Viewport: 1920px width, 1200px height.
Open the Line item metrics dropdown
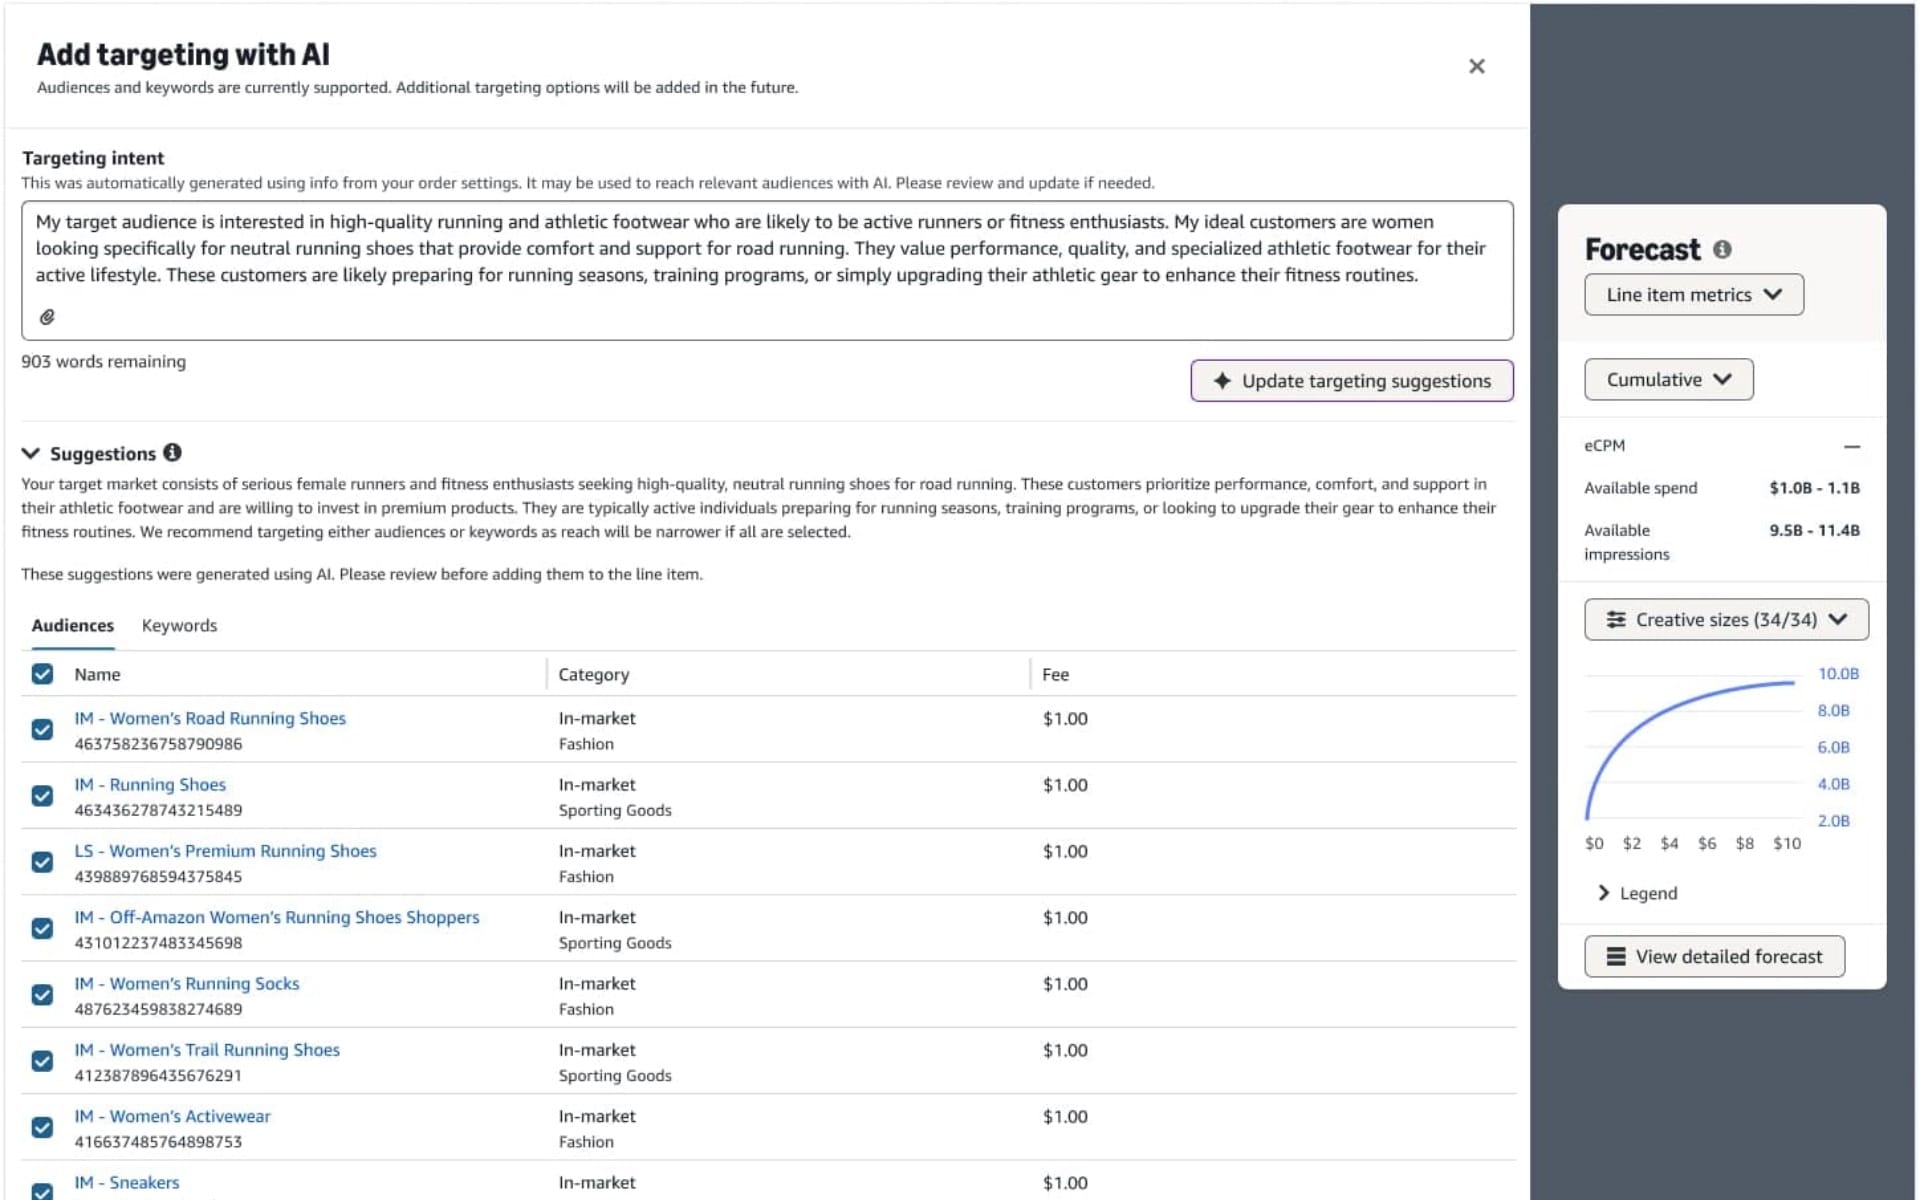(1693, 294)
